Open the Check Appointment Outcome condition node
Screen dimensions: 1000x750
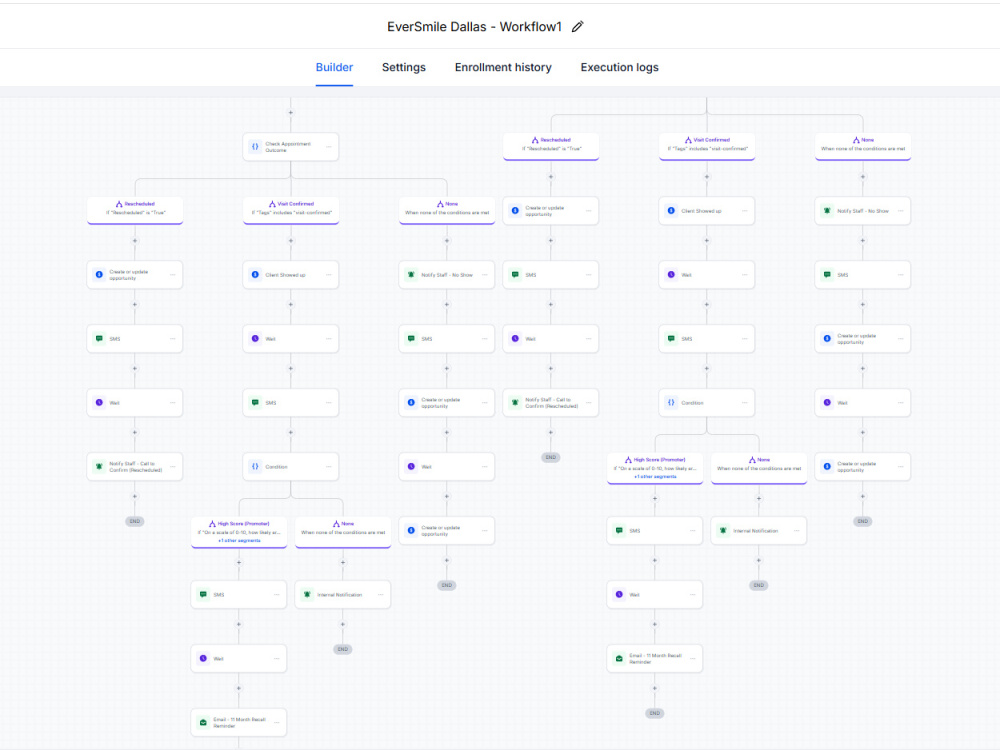point(291,147)
